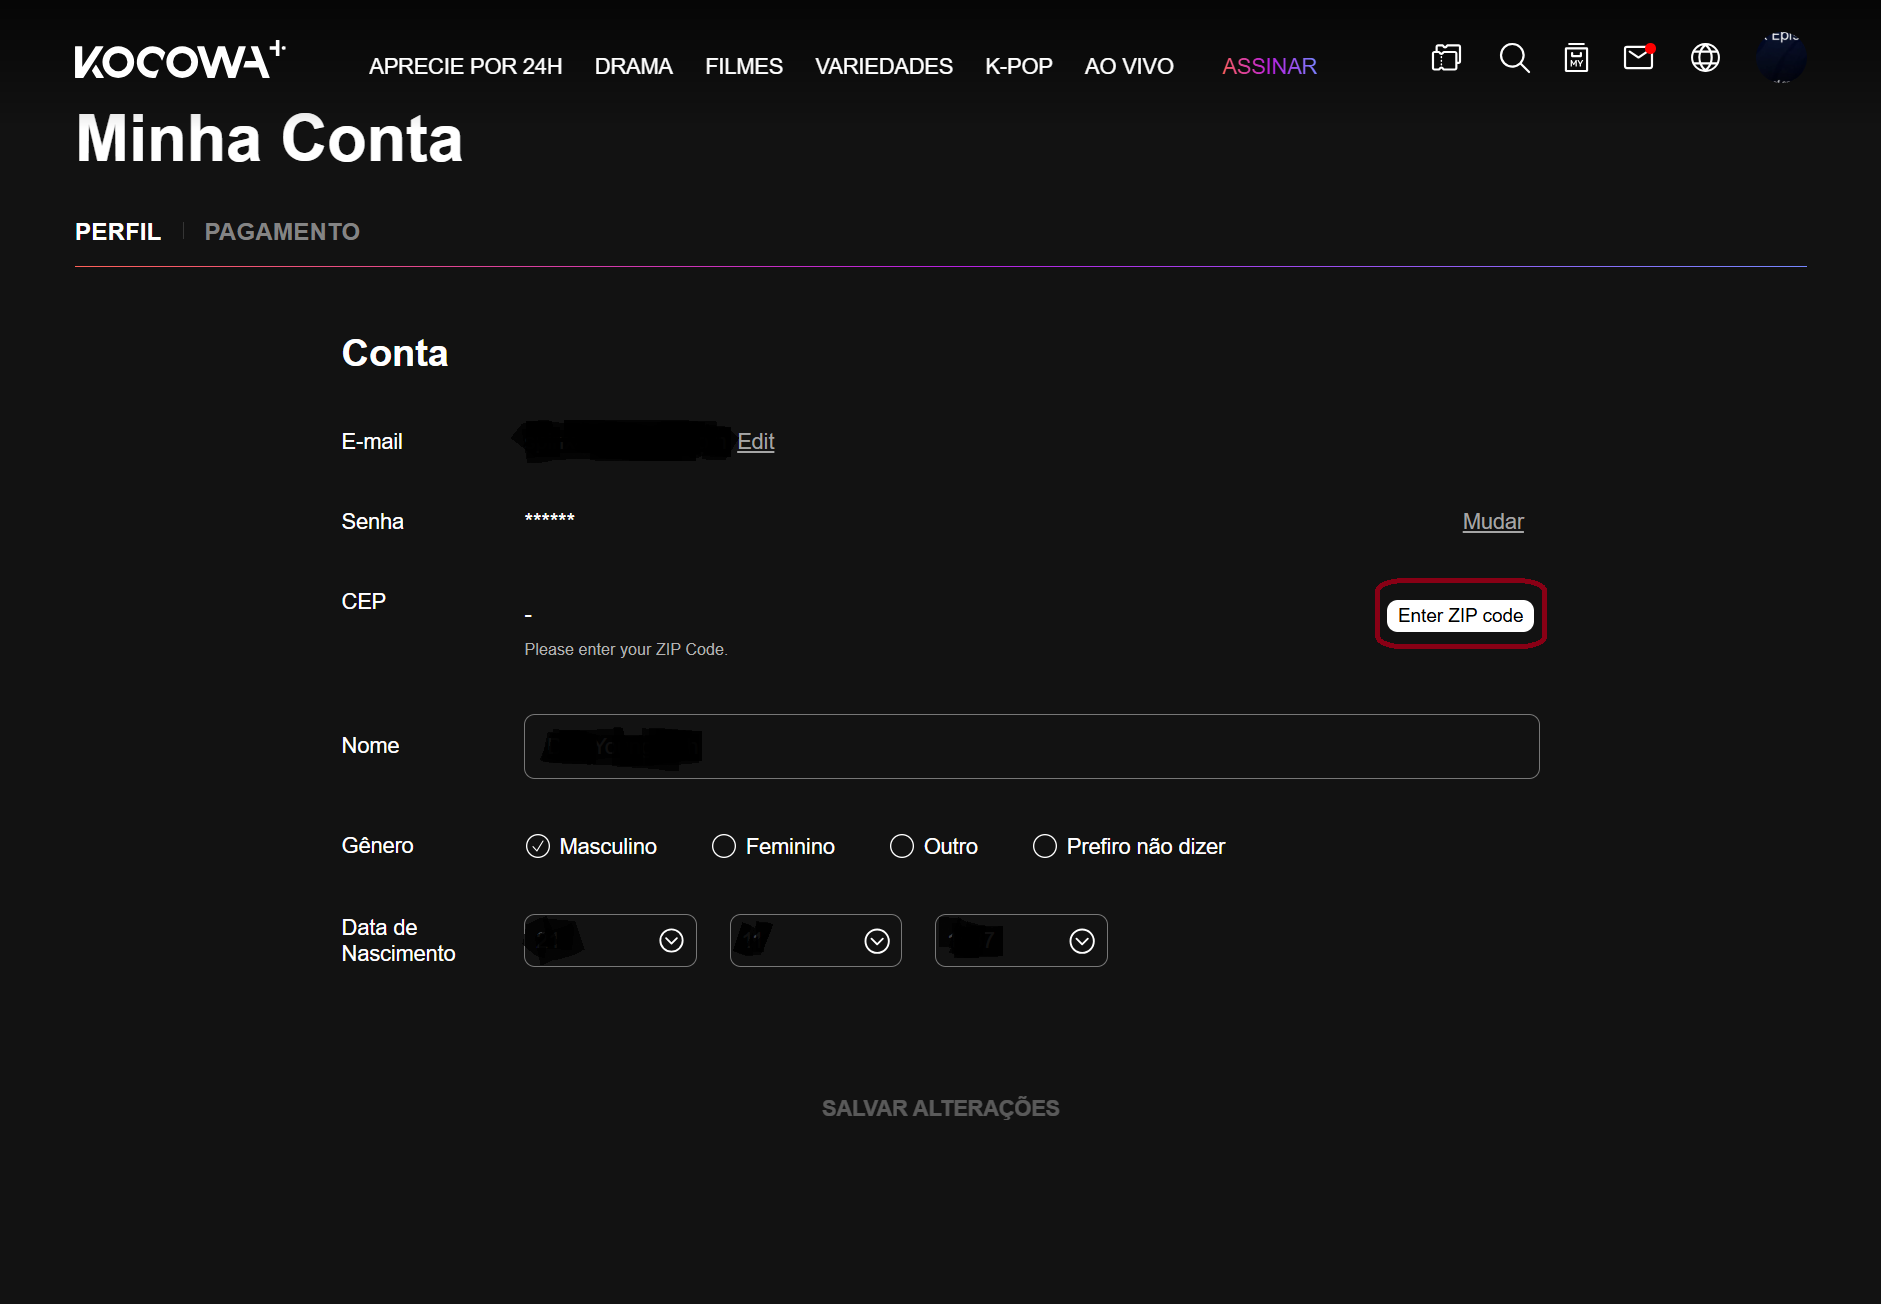Open the user profile avatar

1781,58
